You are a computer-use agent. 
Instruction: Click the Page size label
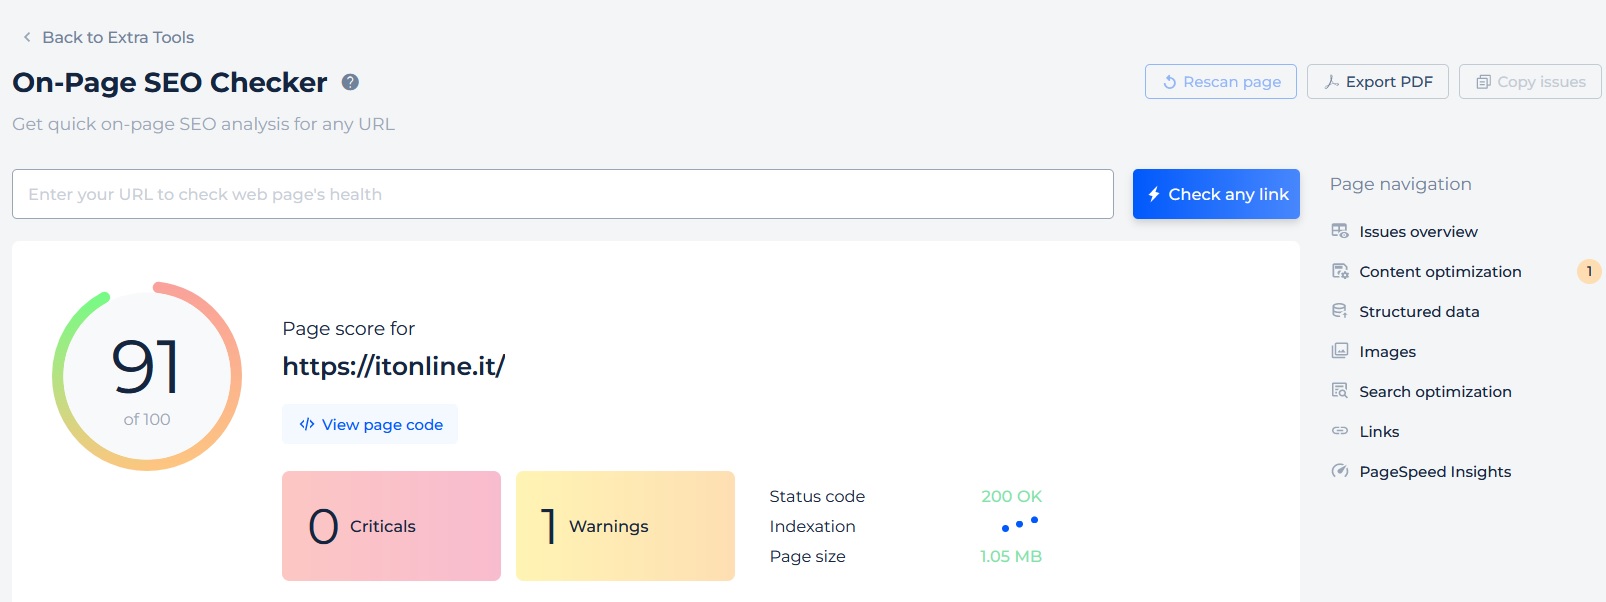pos(807,556)
